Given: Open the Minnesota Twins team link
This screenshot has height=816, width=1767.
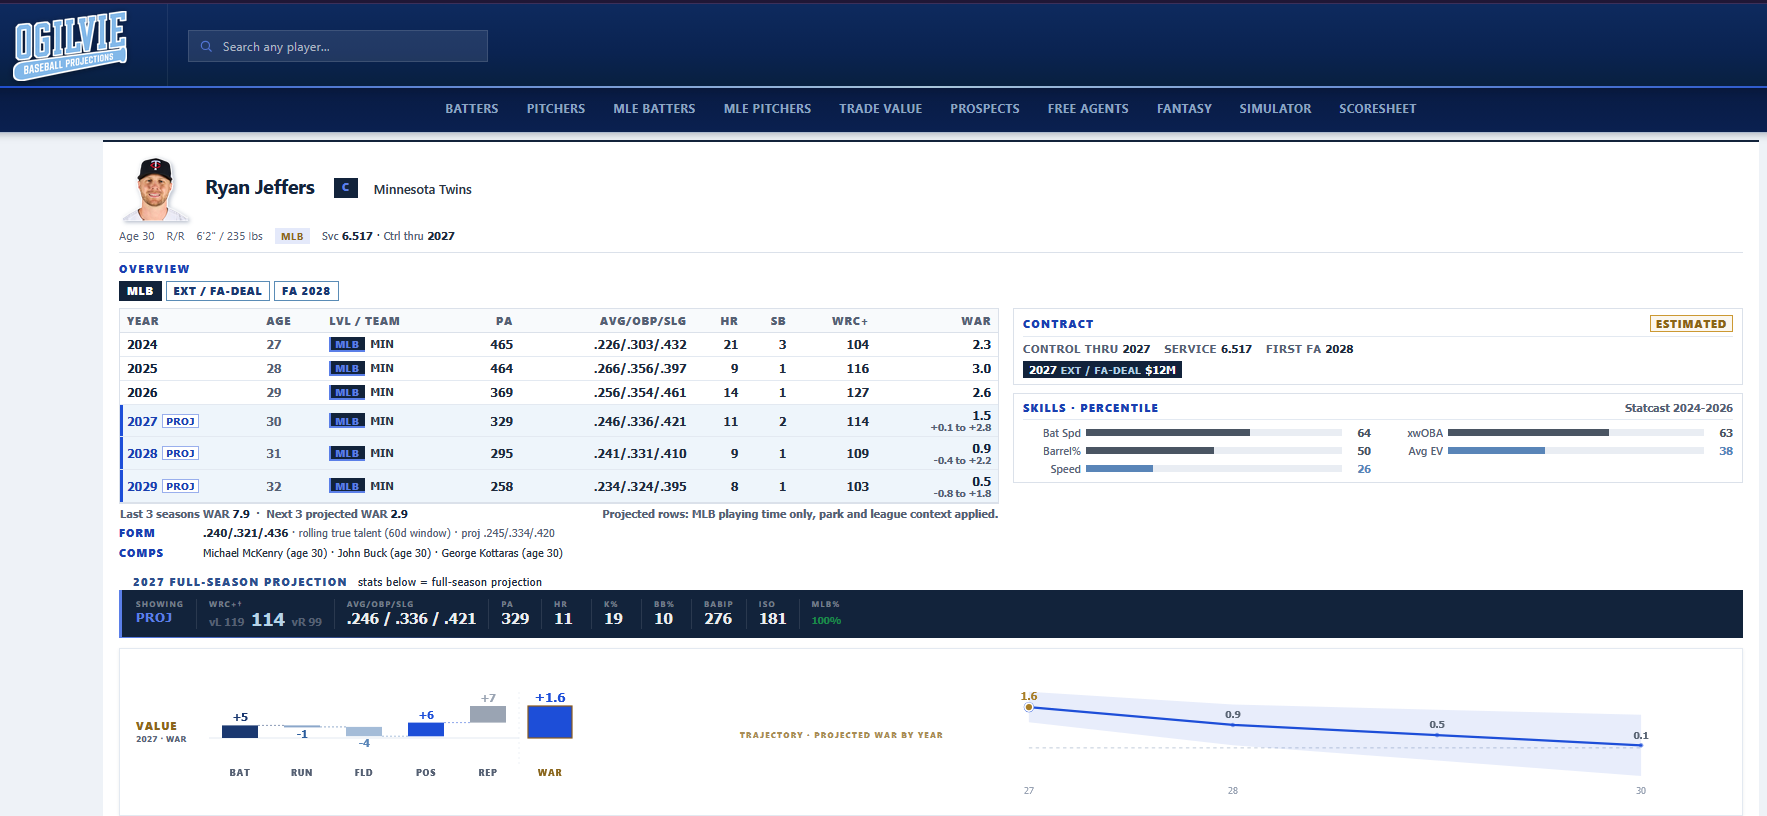Looking at the screenshot, I should pos(423,189).
